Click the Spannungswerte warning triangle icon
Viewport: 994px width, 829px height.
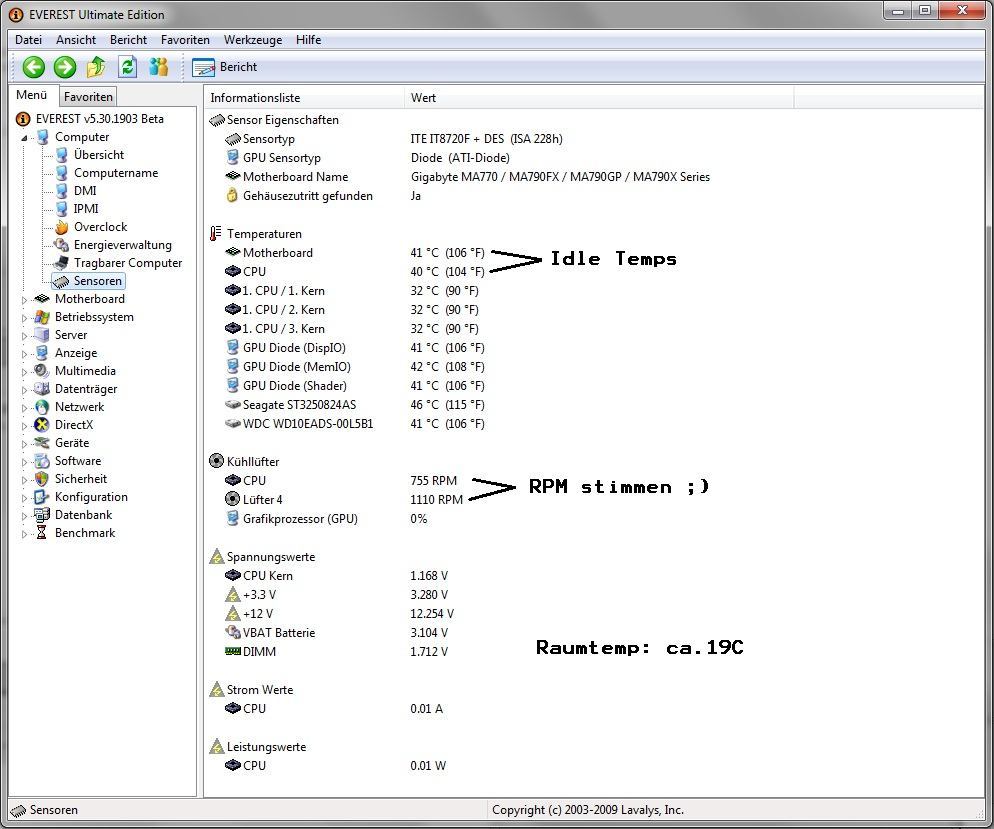tap(216, 556)
